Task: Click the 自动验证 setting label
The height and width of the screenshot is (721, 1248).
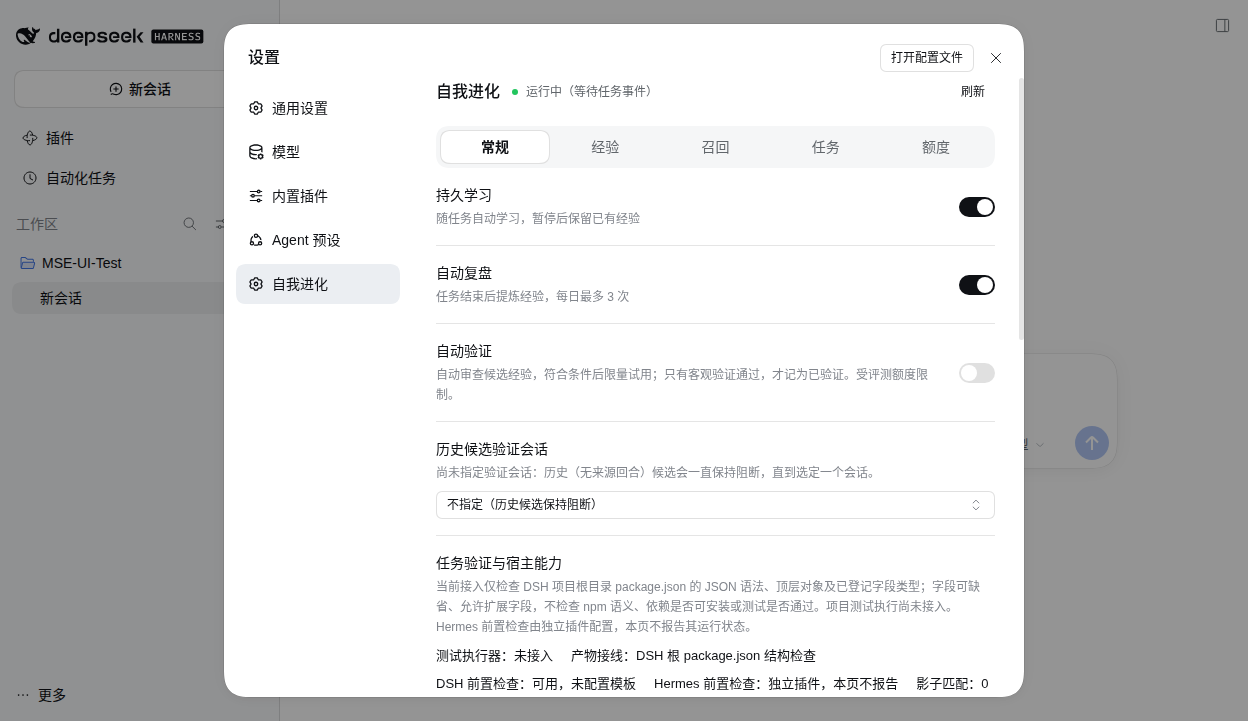Action: coord(464,351)
